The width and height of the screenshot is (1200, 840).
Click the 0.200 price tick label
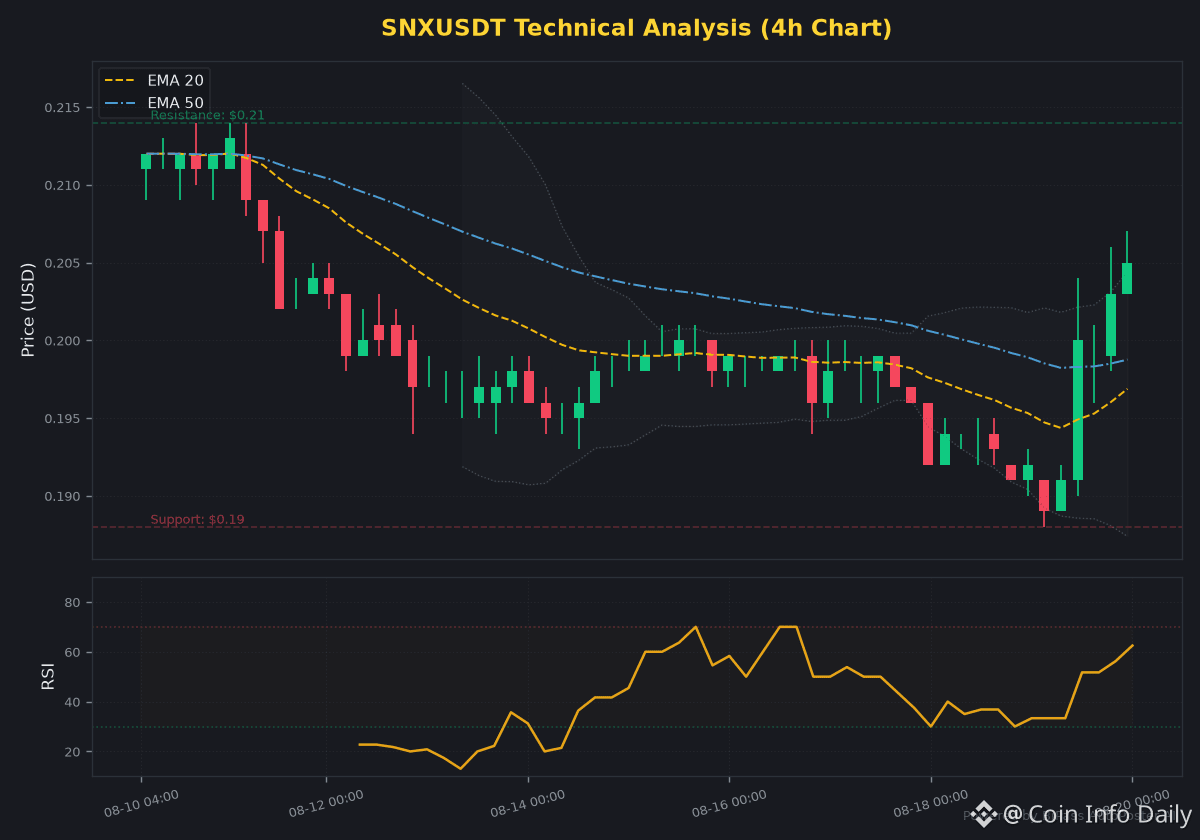tap(65, 341)
